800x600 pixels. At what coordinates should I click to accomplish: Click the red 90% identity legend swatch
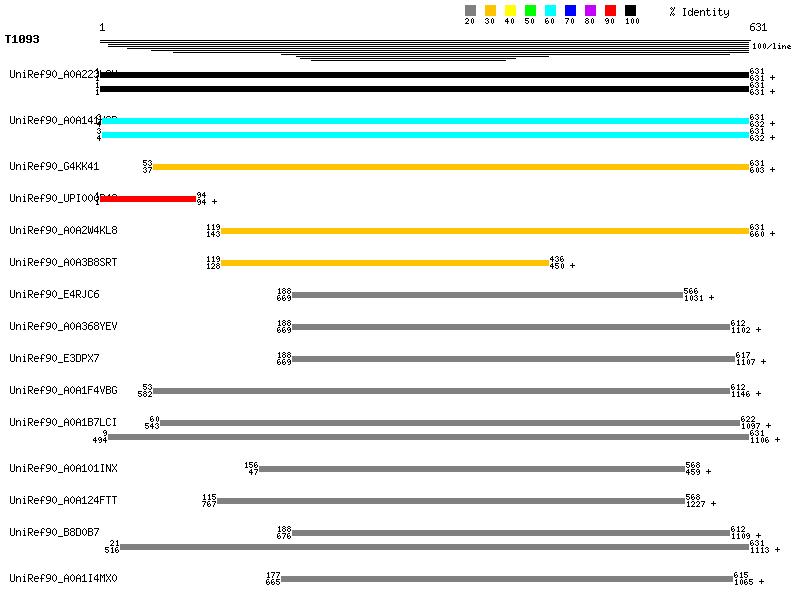(610, 10)
